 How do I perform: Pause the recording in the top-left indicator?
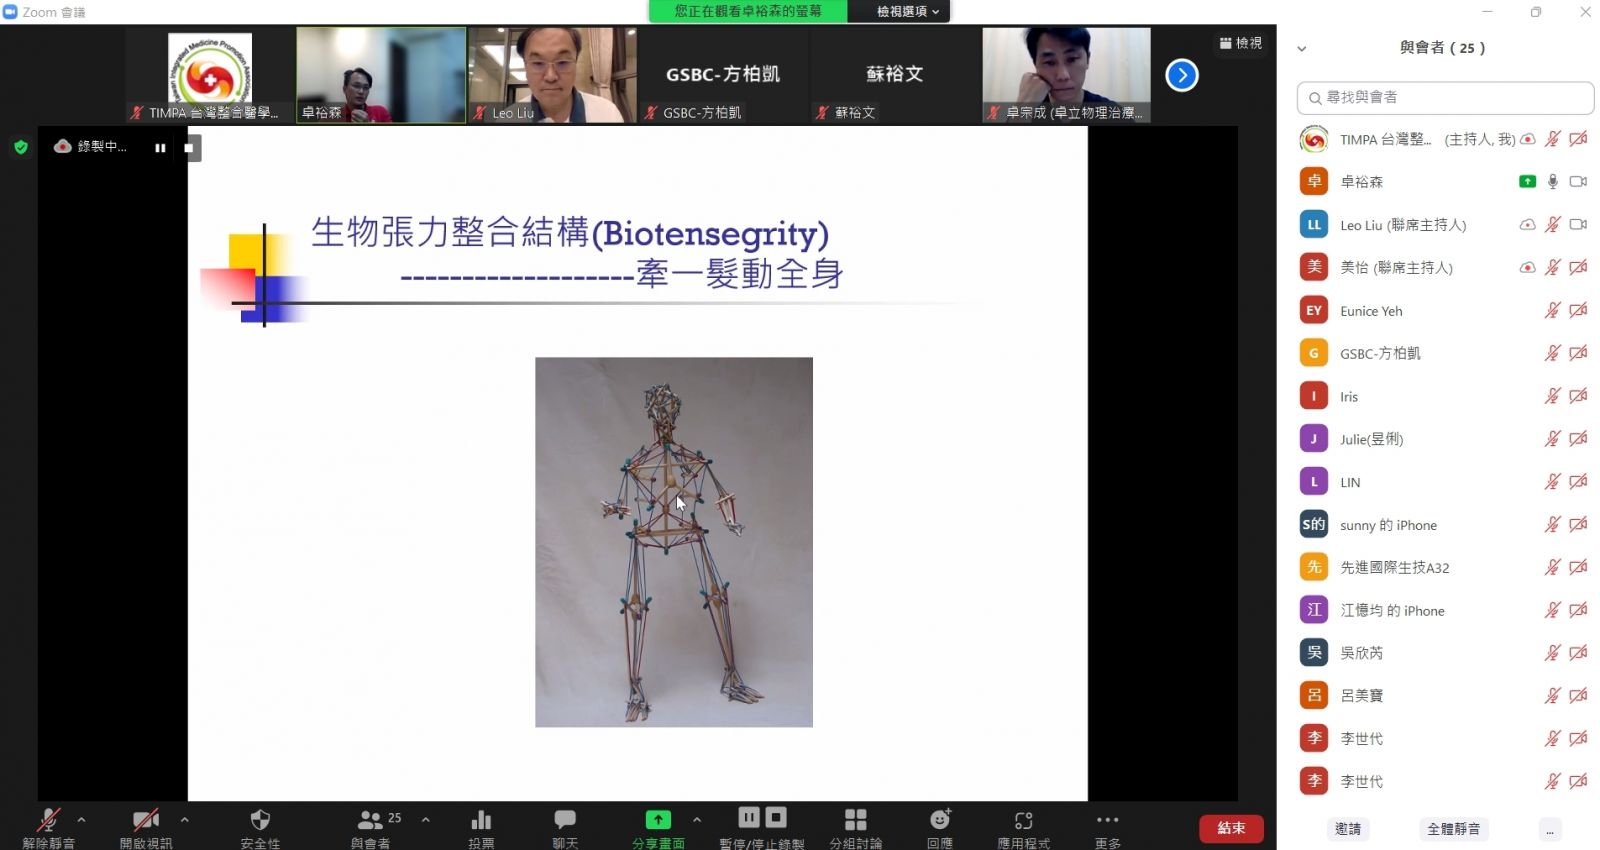[160, 147]
